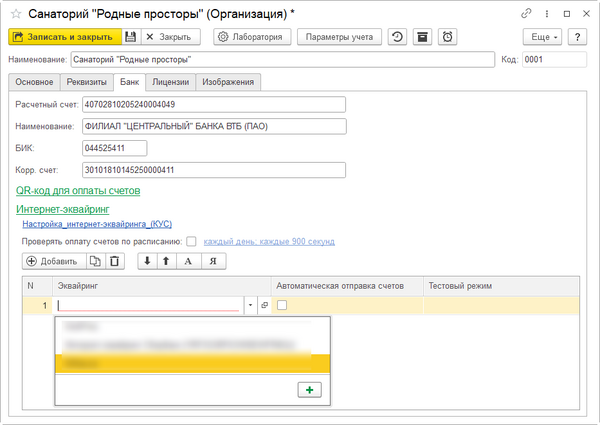600x425 pixels.
Task: Click the Расчетный счет field
Action: tap(214, 105)
